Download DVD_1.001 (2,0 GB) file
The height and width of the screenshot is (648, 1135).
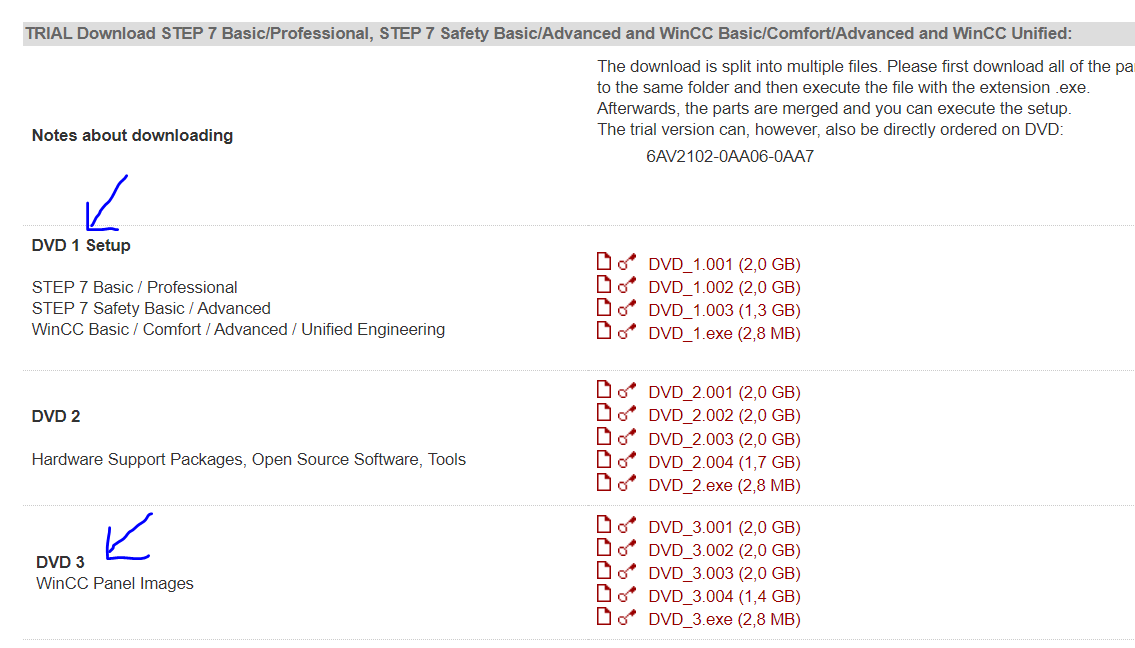[x=724, y=265]
